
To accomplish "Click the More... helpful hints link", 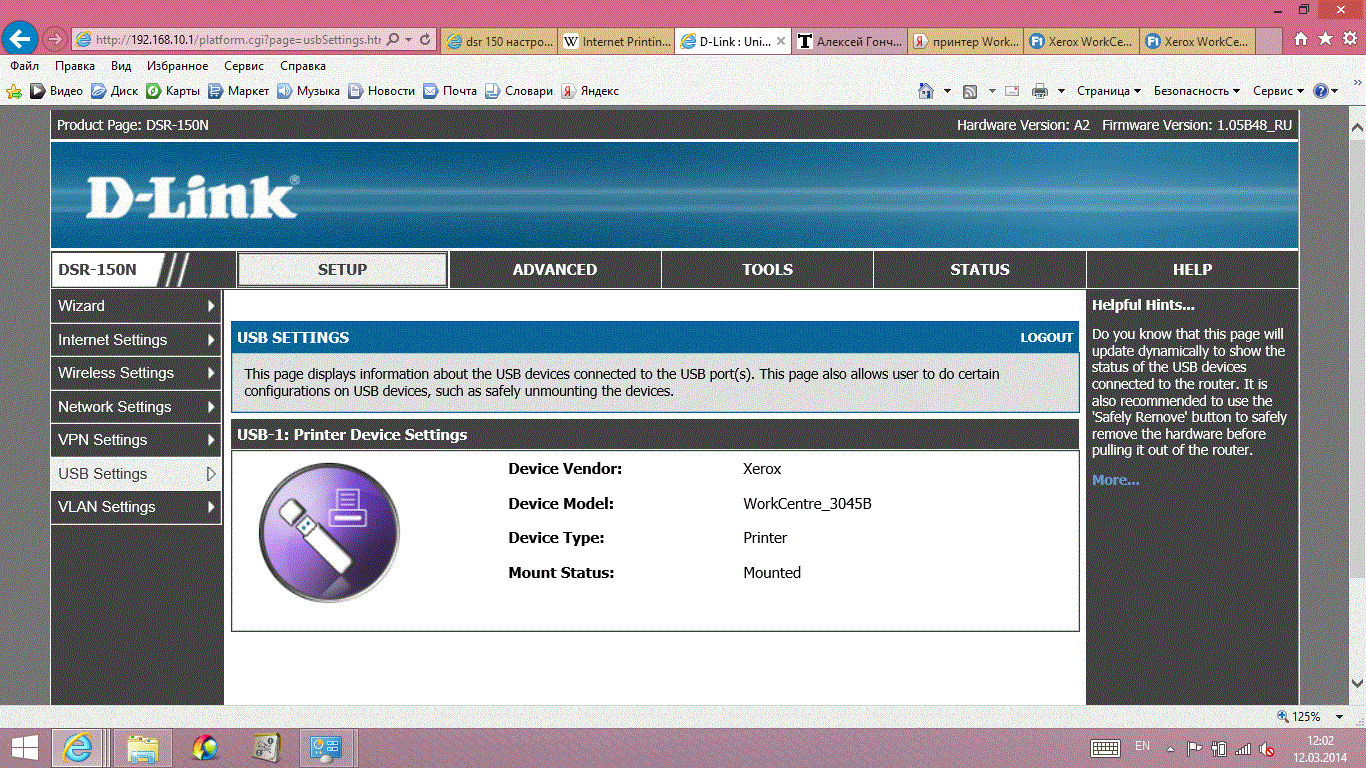I will click(1116, 480).
